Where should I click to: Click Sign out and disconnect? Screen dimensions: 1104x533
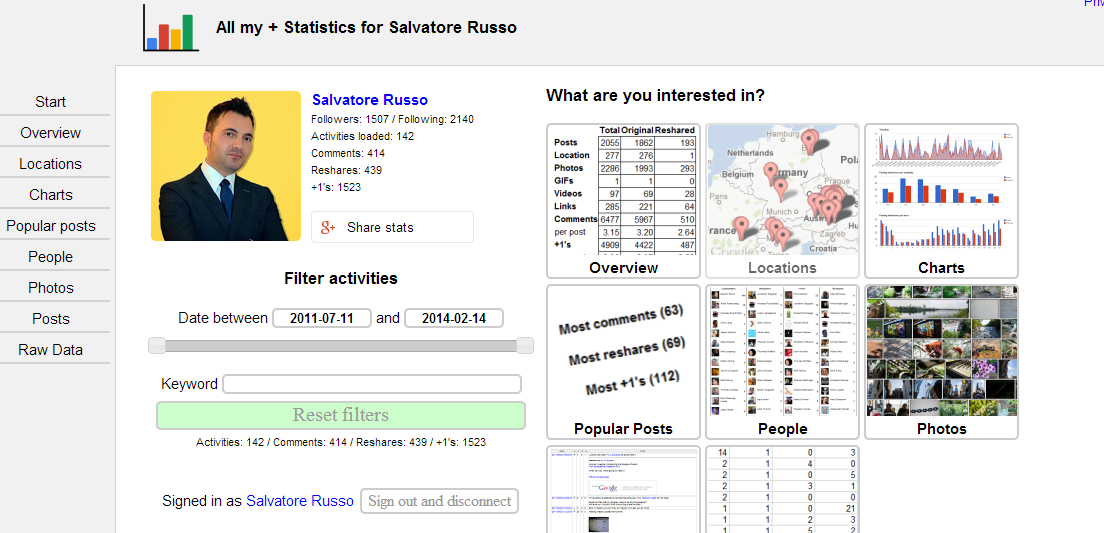439,501
